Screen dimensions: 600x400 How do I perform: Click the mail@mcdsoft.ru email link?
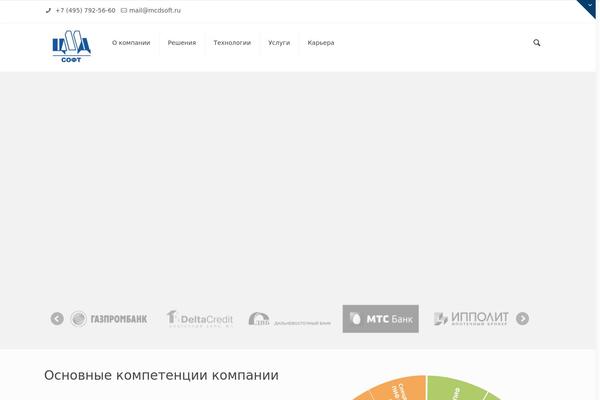pos(155,11)
